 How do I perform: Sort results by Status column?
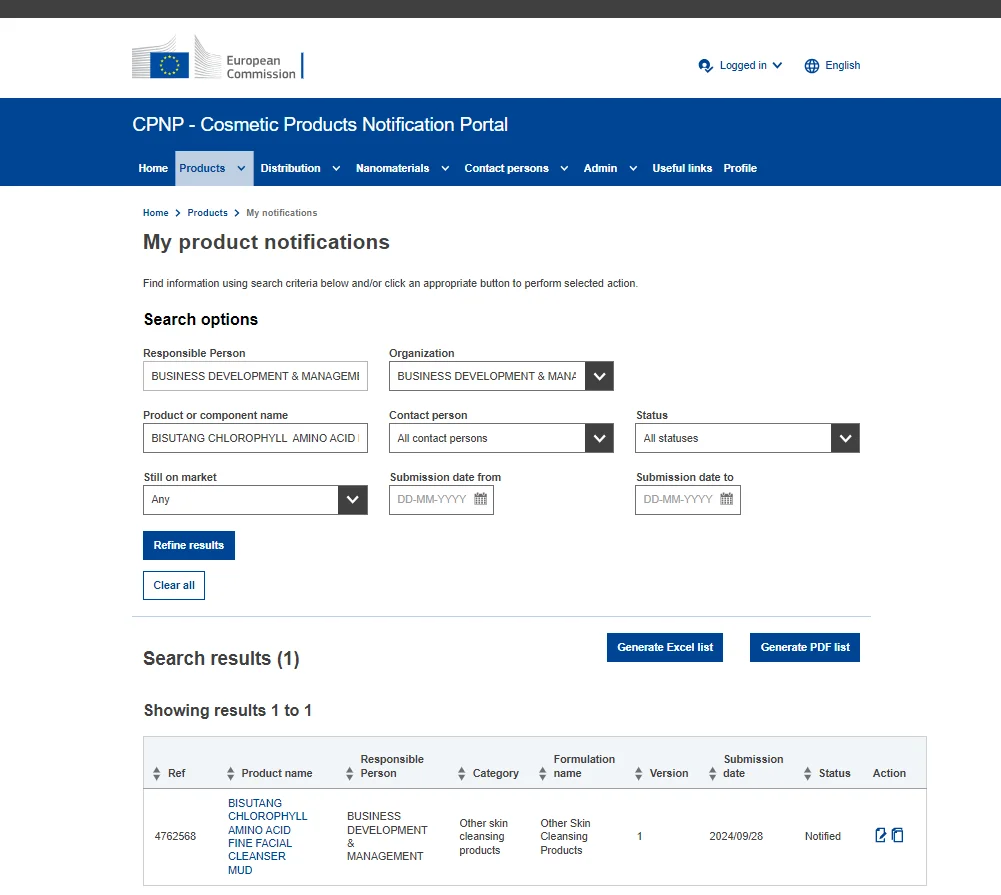point(808,774)
